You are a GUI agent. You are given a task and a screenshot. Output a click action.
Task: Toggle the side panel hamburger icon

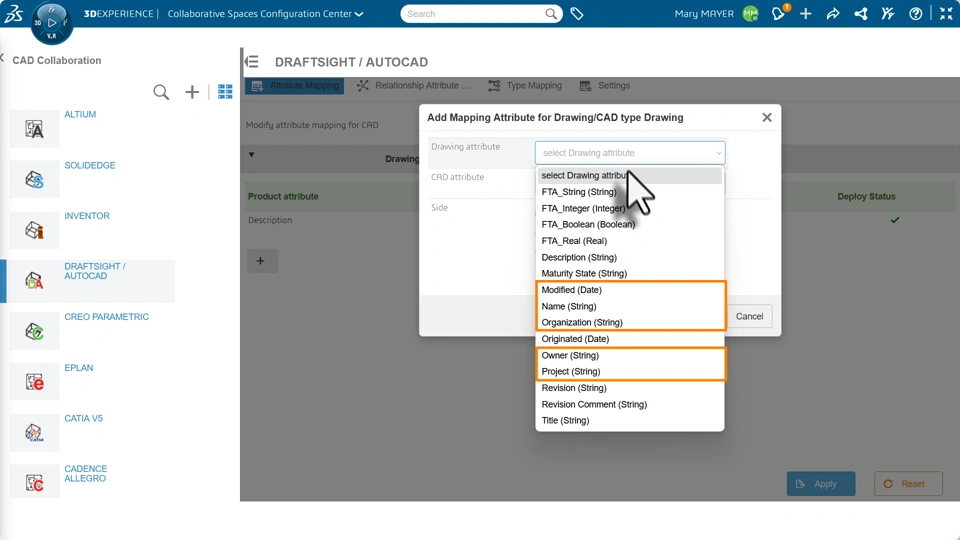pos(252,62)
